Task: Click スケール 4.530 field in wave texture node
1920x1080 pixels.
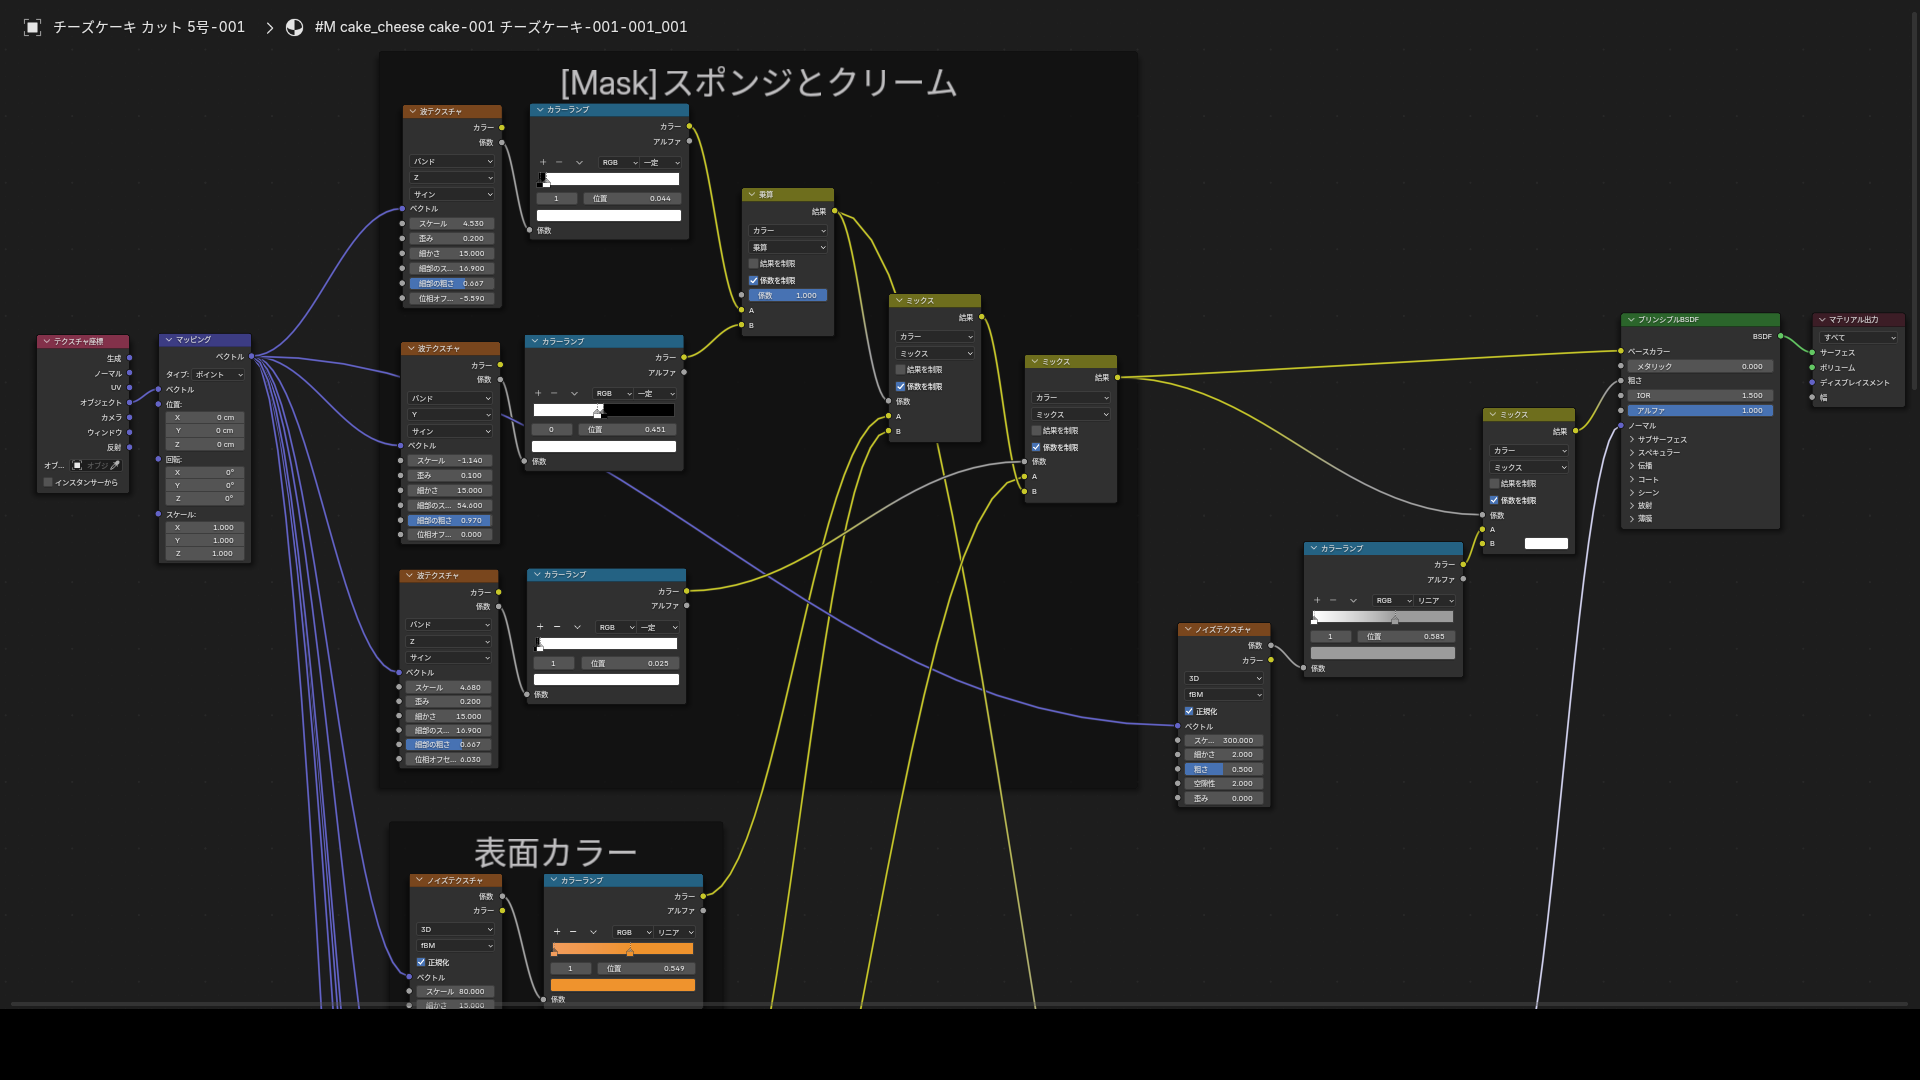Action: (452, 224)
